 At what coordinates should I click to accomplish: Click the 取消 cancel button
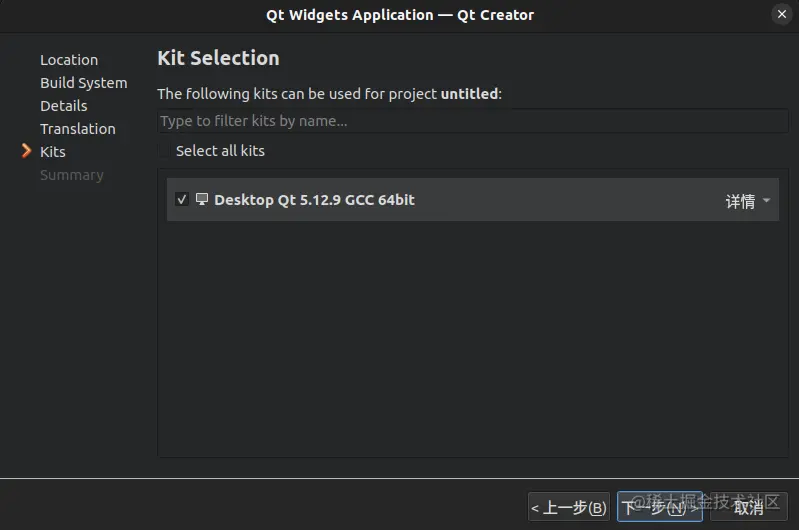click(x=749, y=507)
